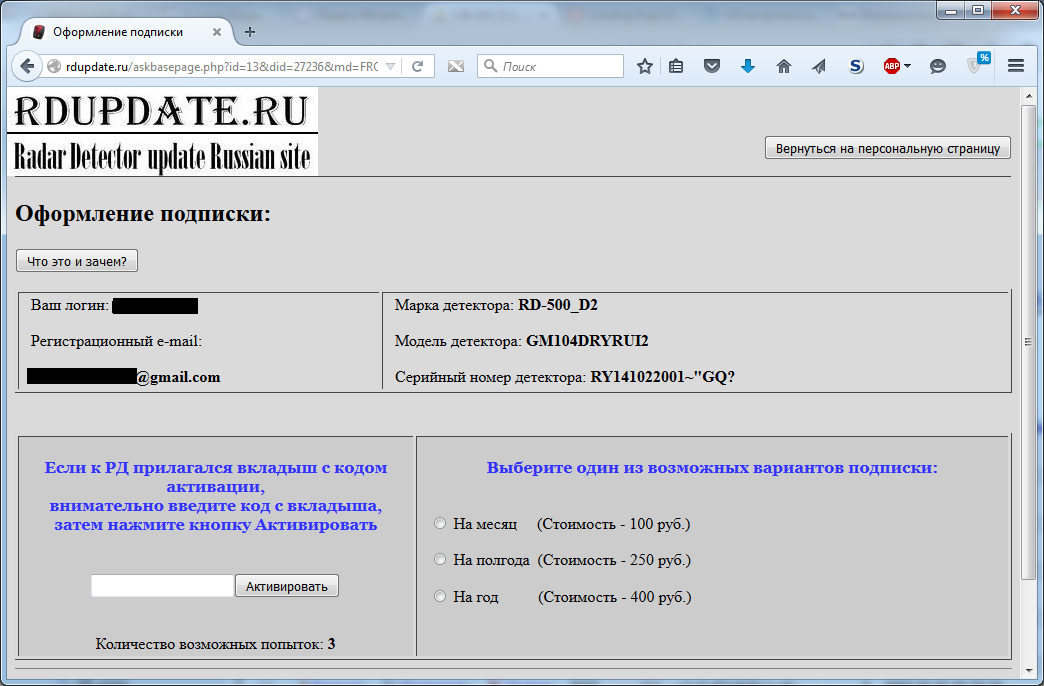Click the 'Активировать' button
This screenshot has height=686, width=1044.
pos(286,586)
